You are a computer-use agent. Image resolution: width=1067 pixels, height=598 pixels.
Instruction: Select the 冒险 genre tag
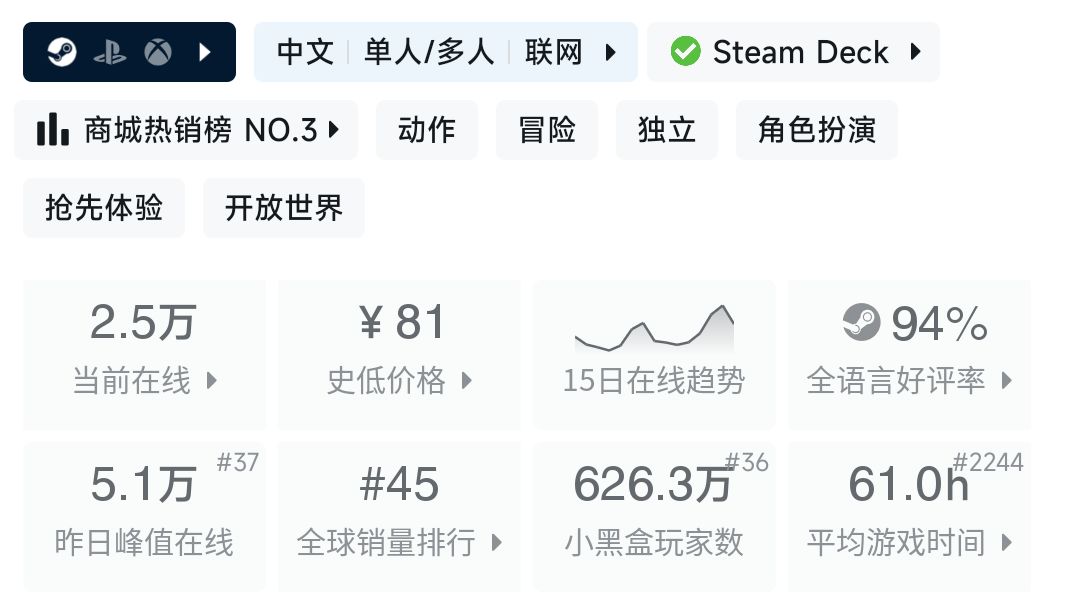click(x=547, y=130)
